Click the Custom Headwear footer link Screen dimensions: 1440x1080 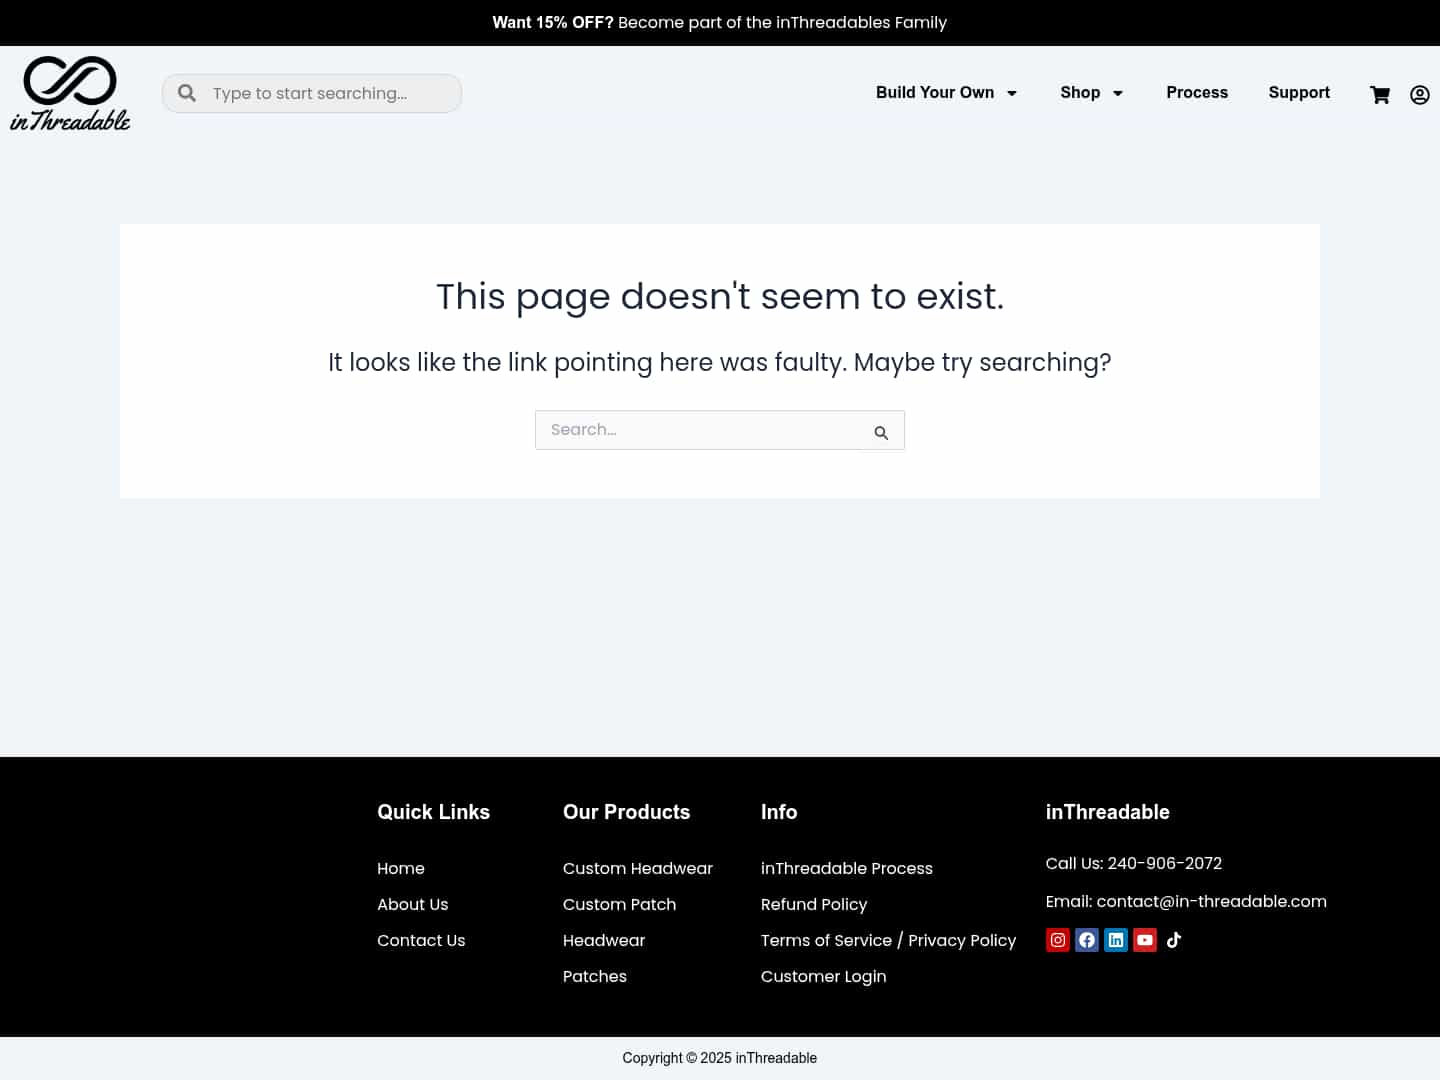coord(638,868)
